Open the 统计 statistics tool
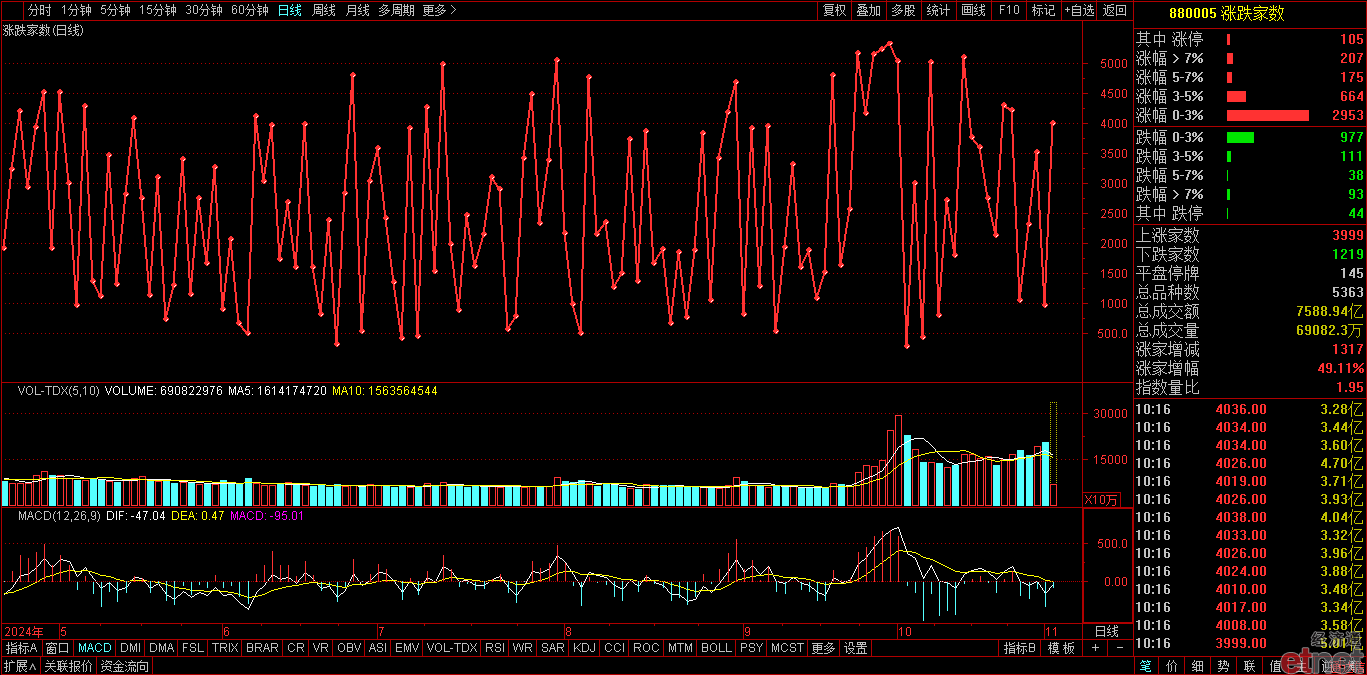 click(938, 10)
